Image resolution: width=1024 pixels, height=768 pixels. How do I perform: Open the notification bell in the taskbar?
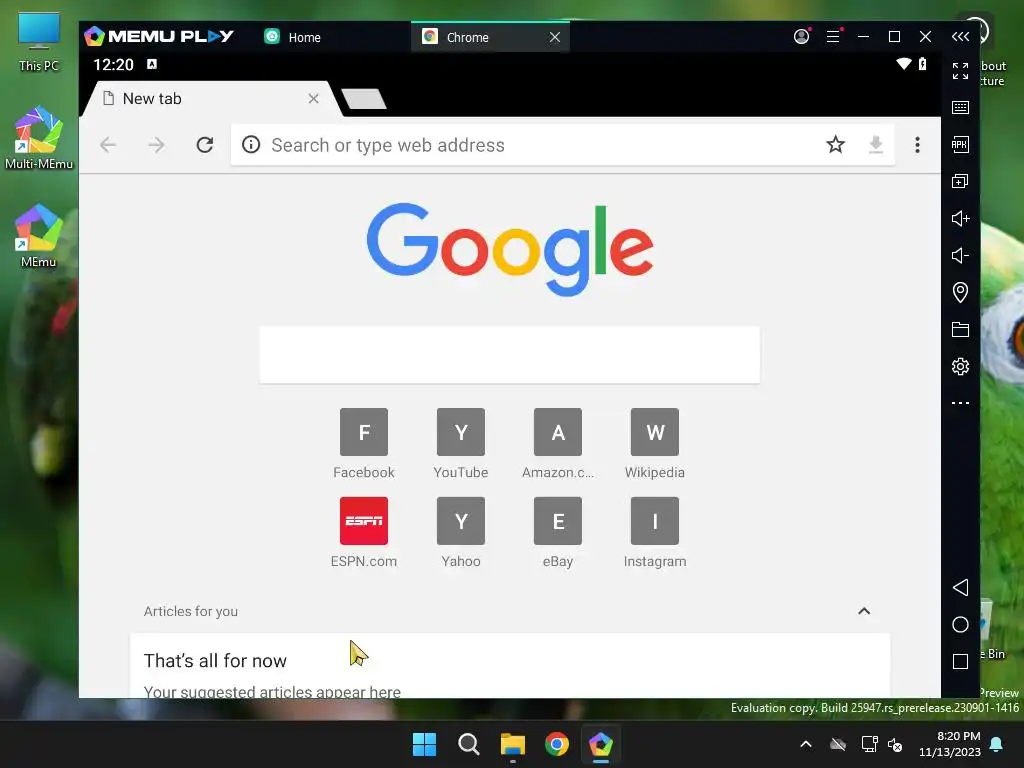pyautogui.click(x=996, y=744)
